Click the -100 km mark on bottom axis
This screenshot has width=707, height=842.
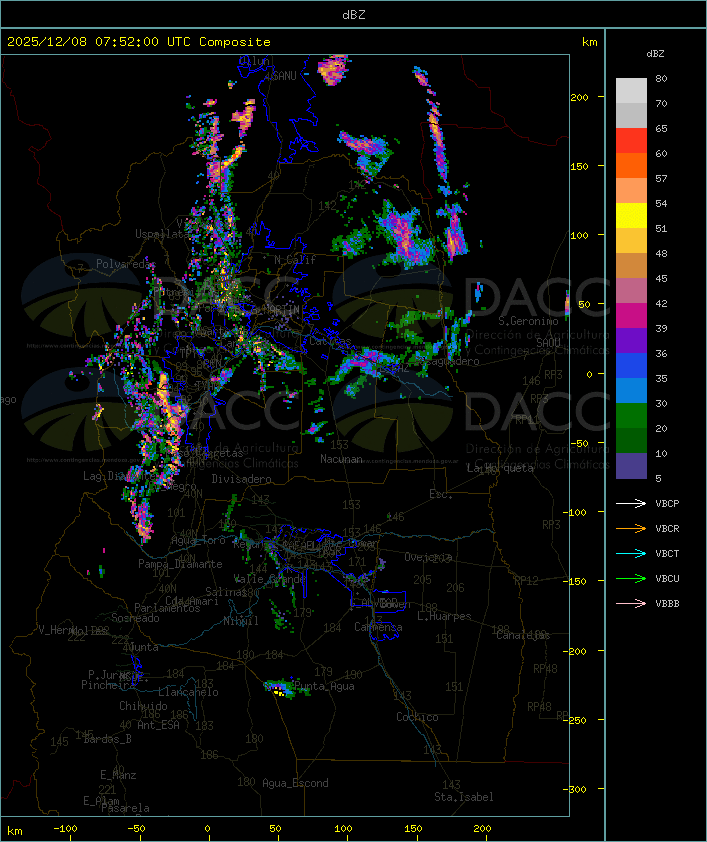[x=65, y=829]
